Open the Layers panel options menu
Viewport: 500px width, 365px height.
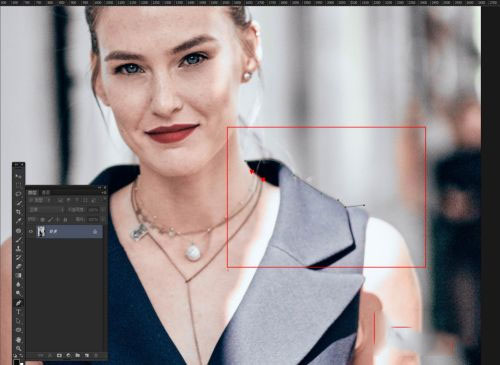104,193
